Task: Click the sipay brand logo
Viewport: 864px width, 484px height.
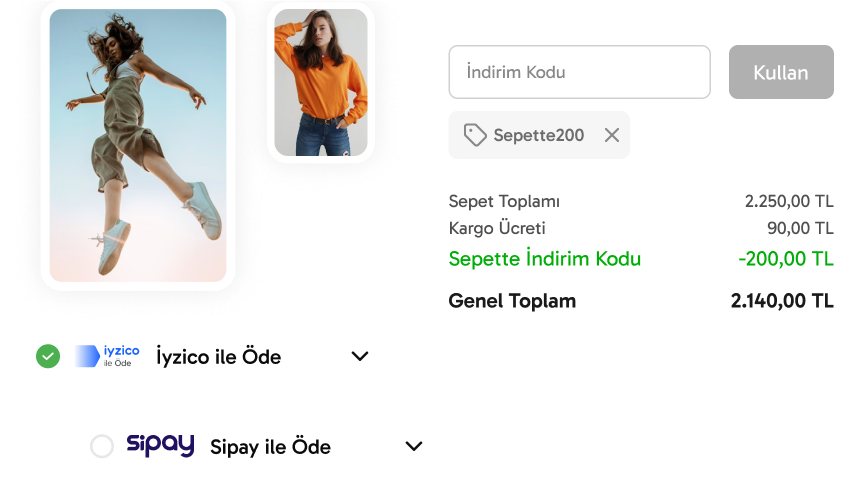Action: pyautogui.click(x=160, y=446)
